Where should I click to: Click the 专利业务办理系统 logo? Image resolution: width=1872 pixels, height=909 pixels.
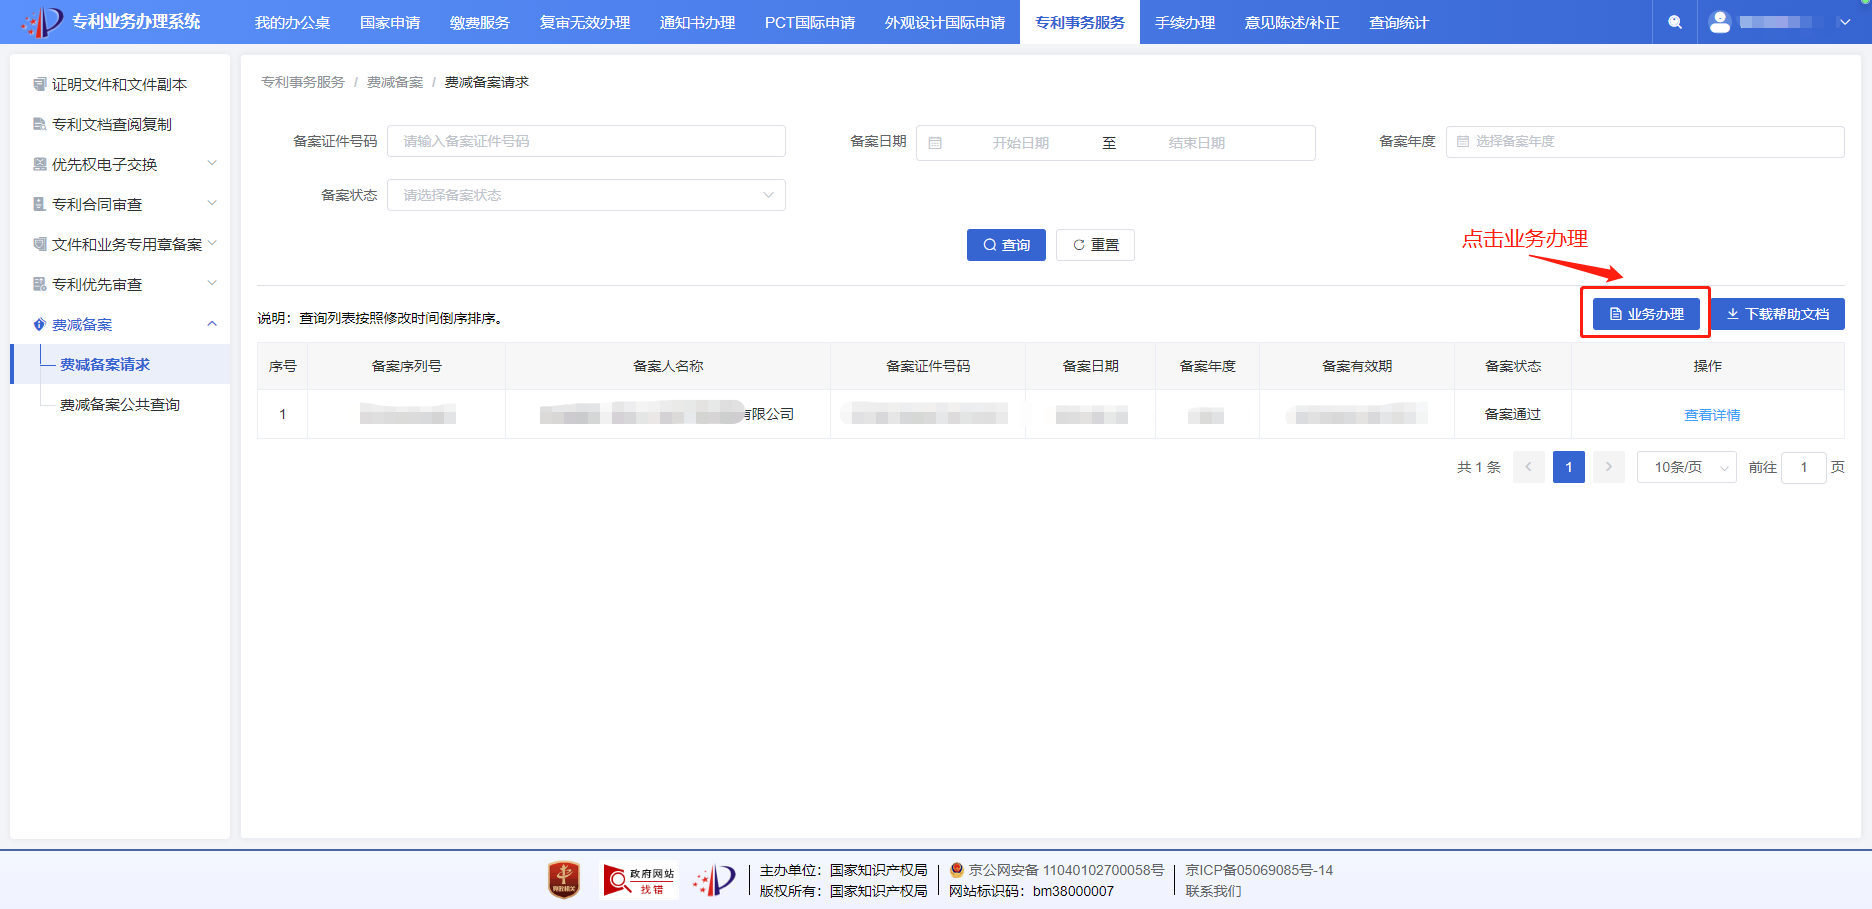pyautogui.click(x=110, y=21)
